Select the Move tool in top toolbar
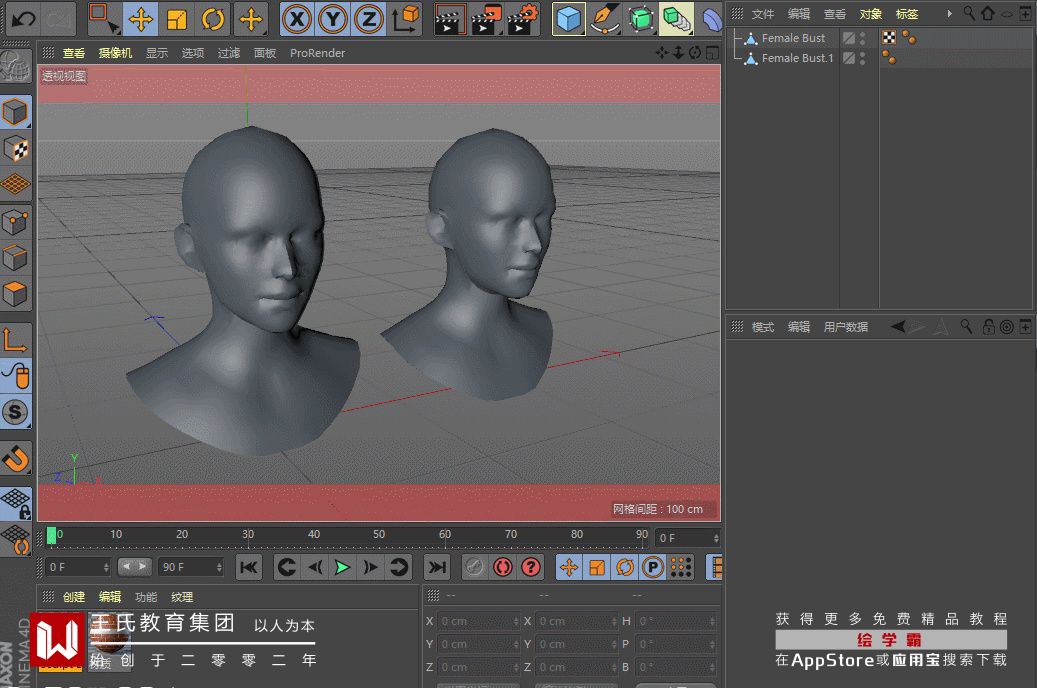Screen dimensions: 1037x688 (x=141, y=19)
